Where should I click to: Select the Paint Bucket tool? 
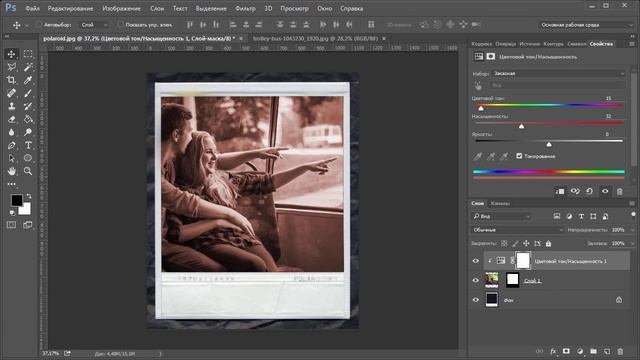click(x=28, y=119)
